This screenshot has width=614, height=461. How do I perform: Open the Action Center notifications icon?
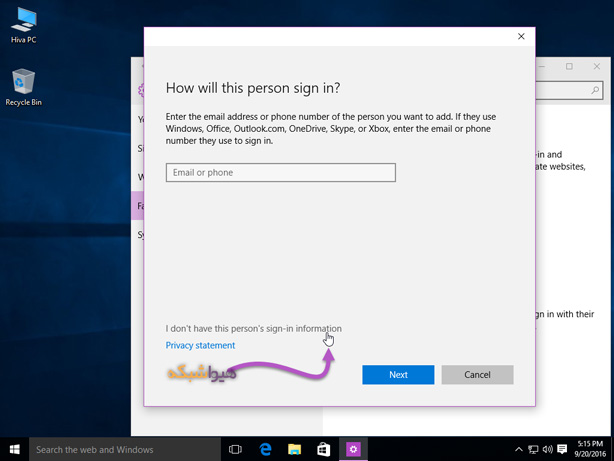point(562,449)
